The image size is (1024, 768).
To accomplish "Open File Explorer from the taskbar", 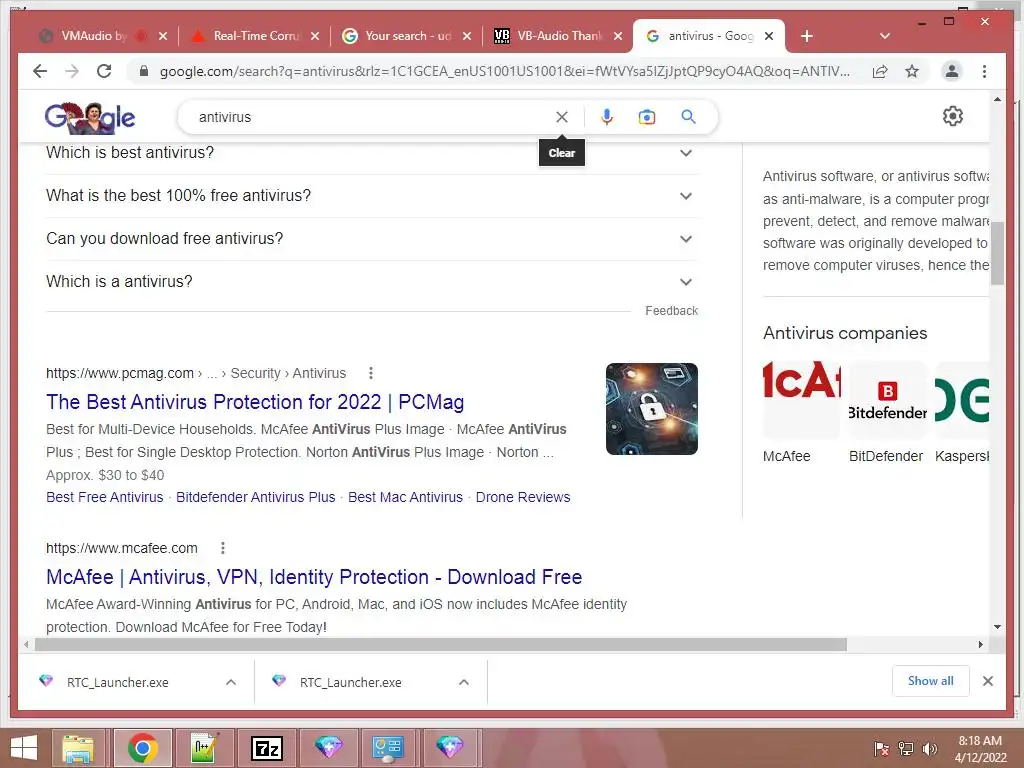I will coord(78,748).
